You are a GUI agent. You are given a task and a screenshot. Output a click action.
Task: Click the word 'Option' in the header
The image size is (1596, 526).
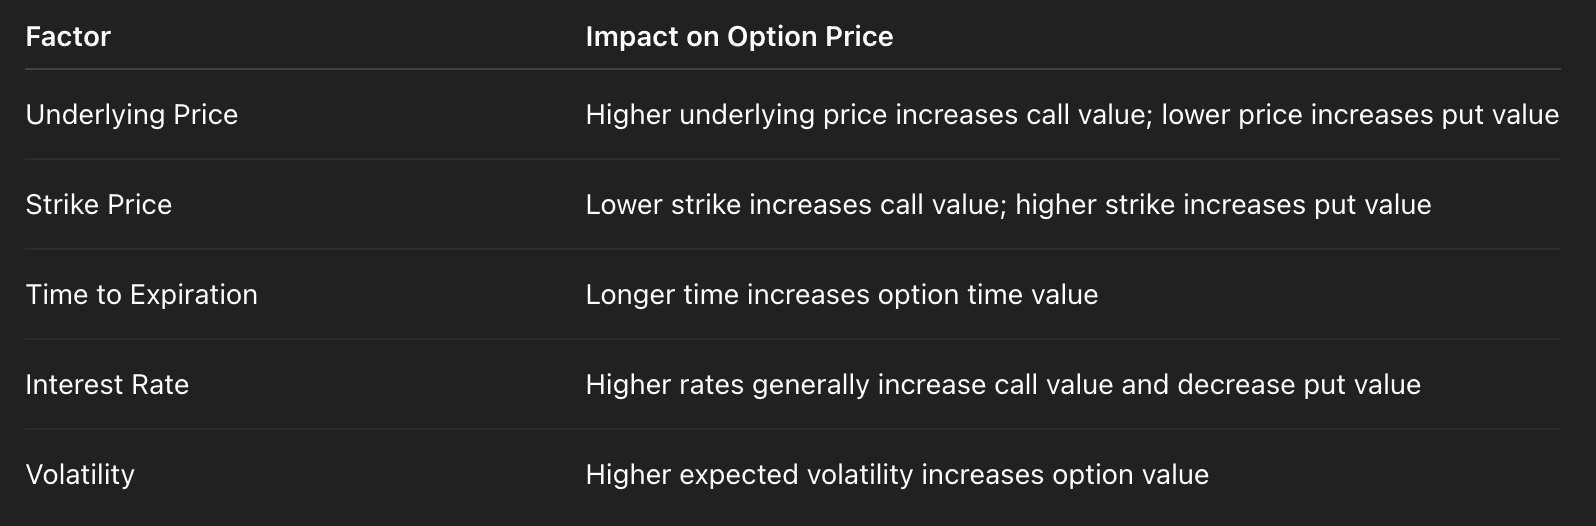point(768,37)
